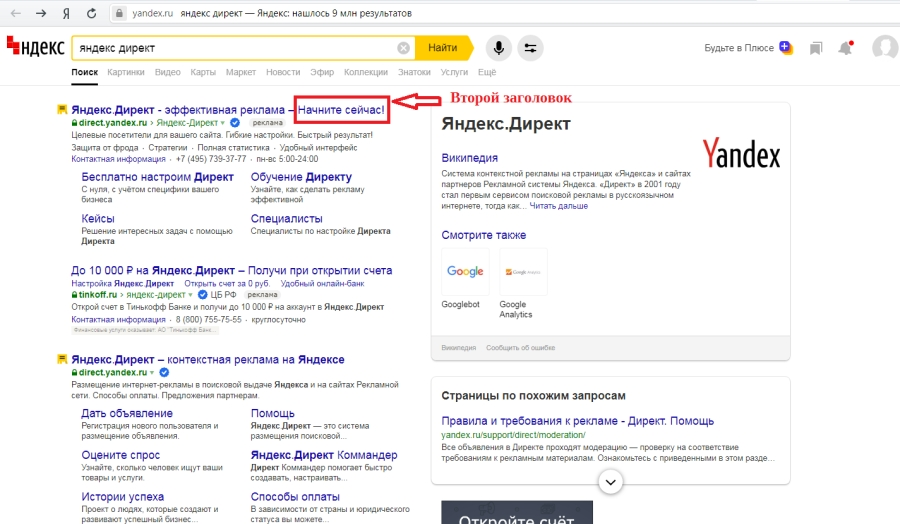Click the Yandex logo in the Яндекс.Директ card
Image resolution: width=900 pixels, height=524 pixels.
coord(742,154)
